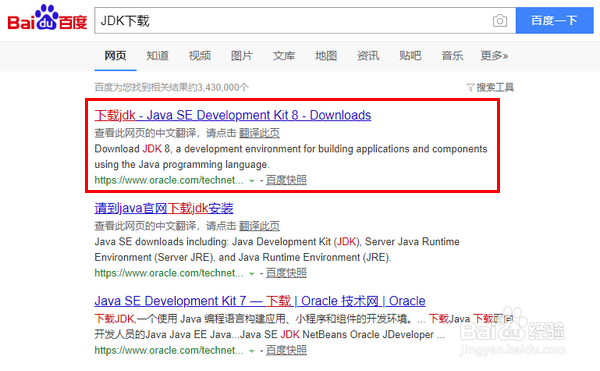Click 翻译此页 under the JDK 8 result
Image resolution: width=600 pixels, height=371 pixels.
(259, 133)
